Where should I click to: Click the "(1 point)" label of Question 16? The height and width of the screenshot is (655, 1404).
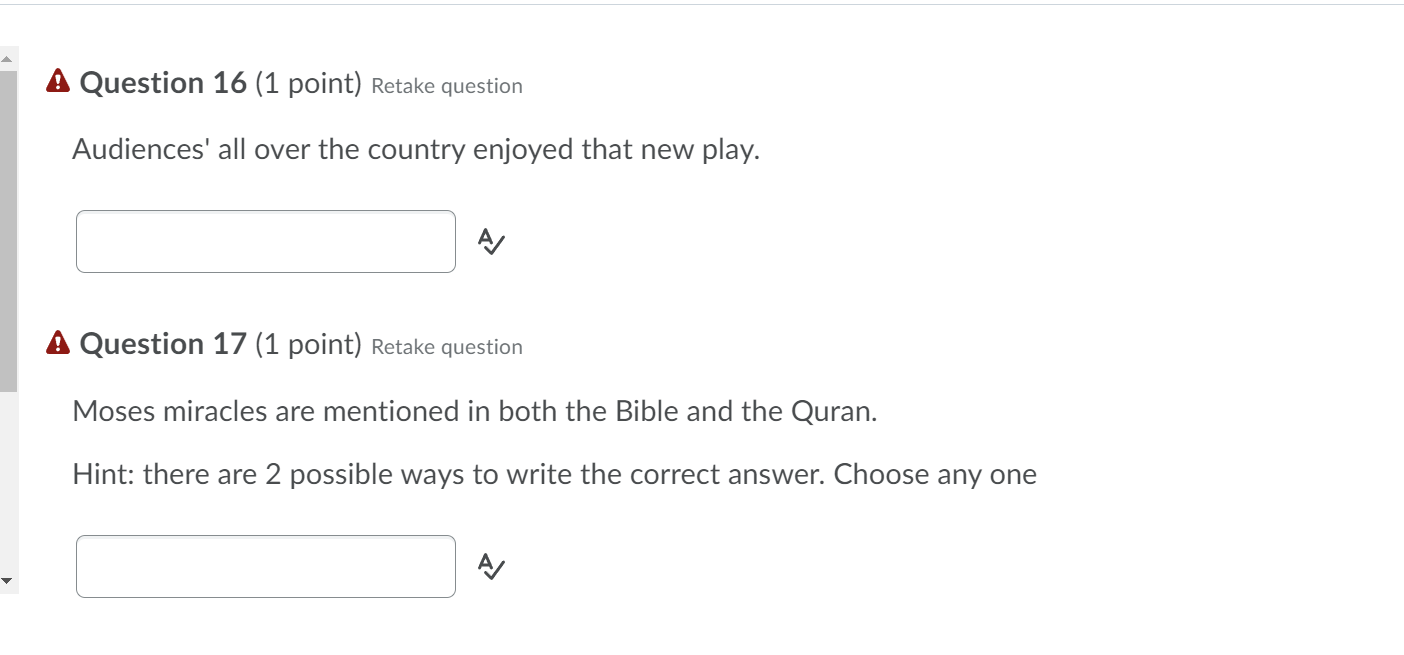(x=308, y=83)
